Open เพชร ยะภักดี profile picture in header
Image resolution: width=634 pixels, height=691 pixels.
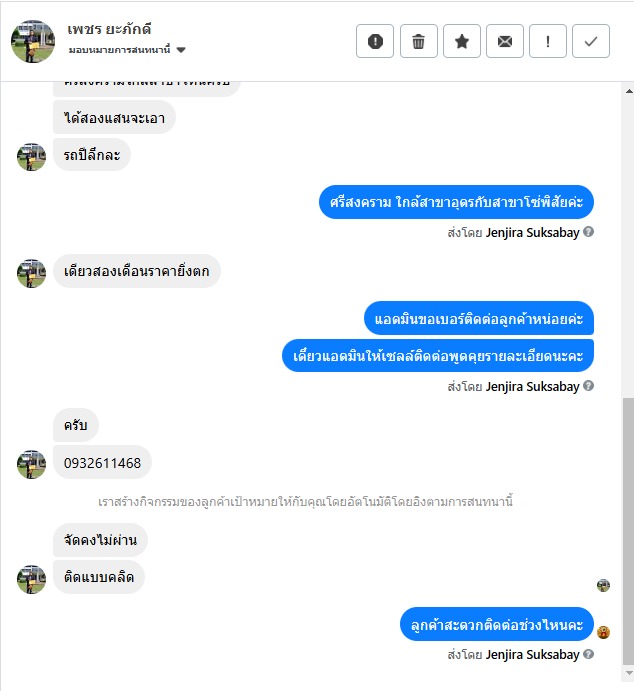click(x=33, y=41)
